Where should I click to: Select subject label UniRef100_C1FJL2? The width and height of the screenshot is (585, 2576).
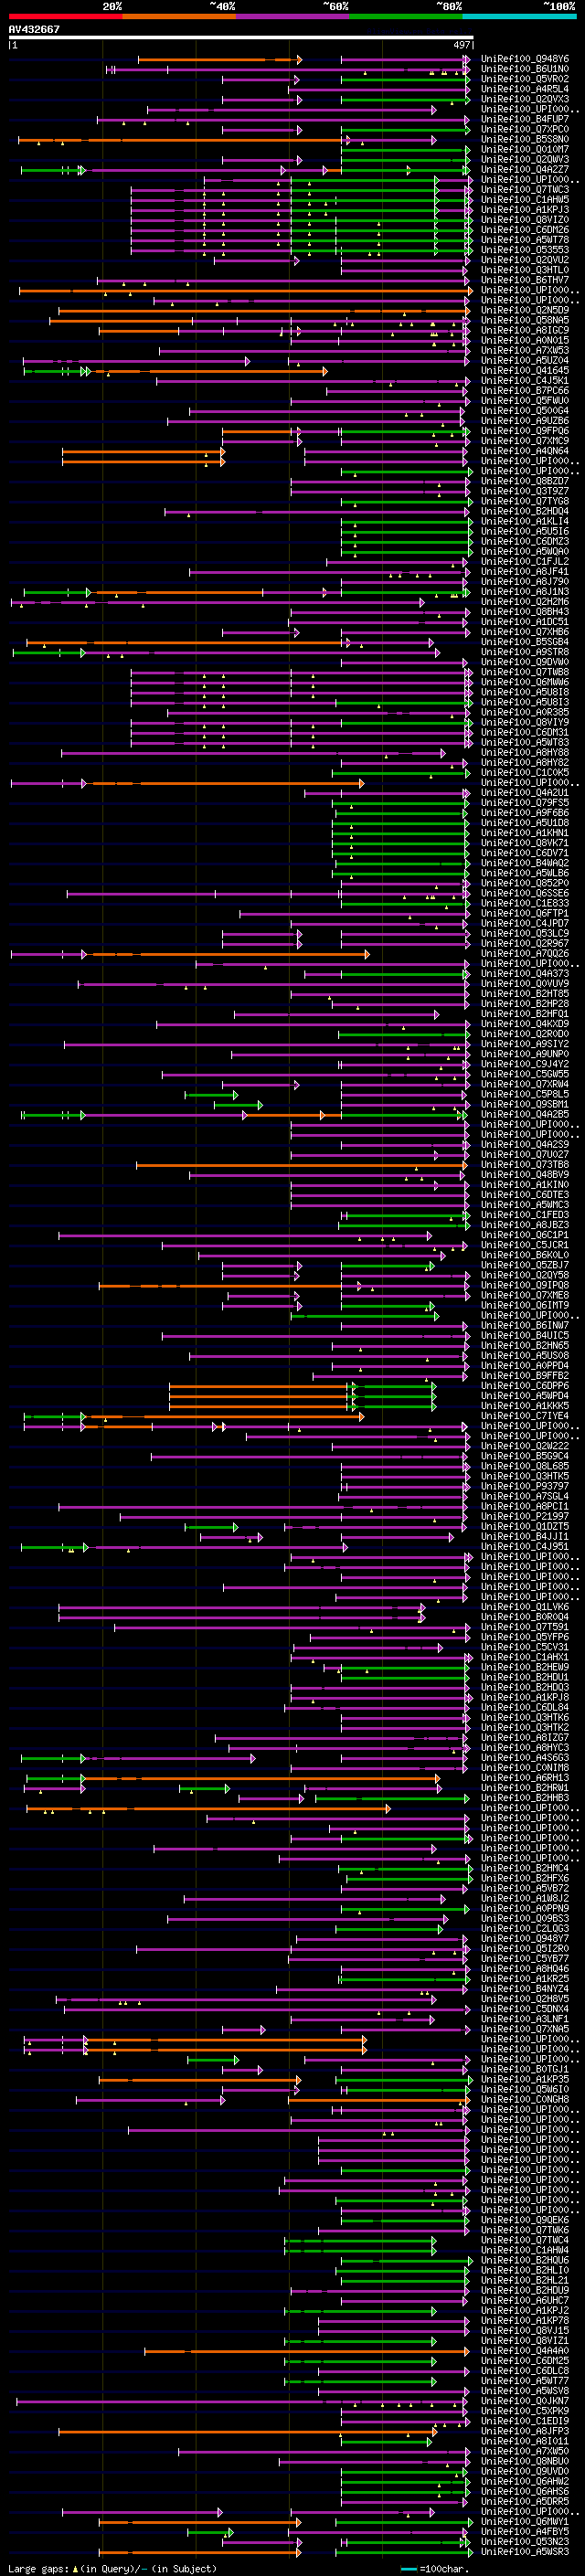point(525,561)
